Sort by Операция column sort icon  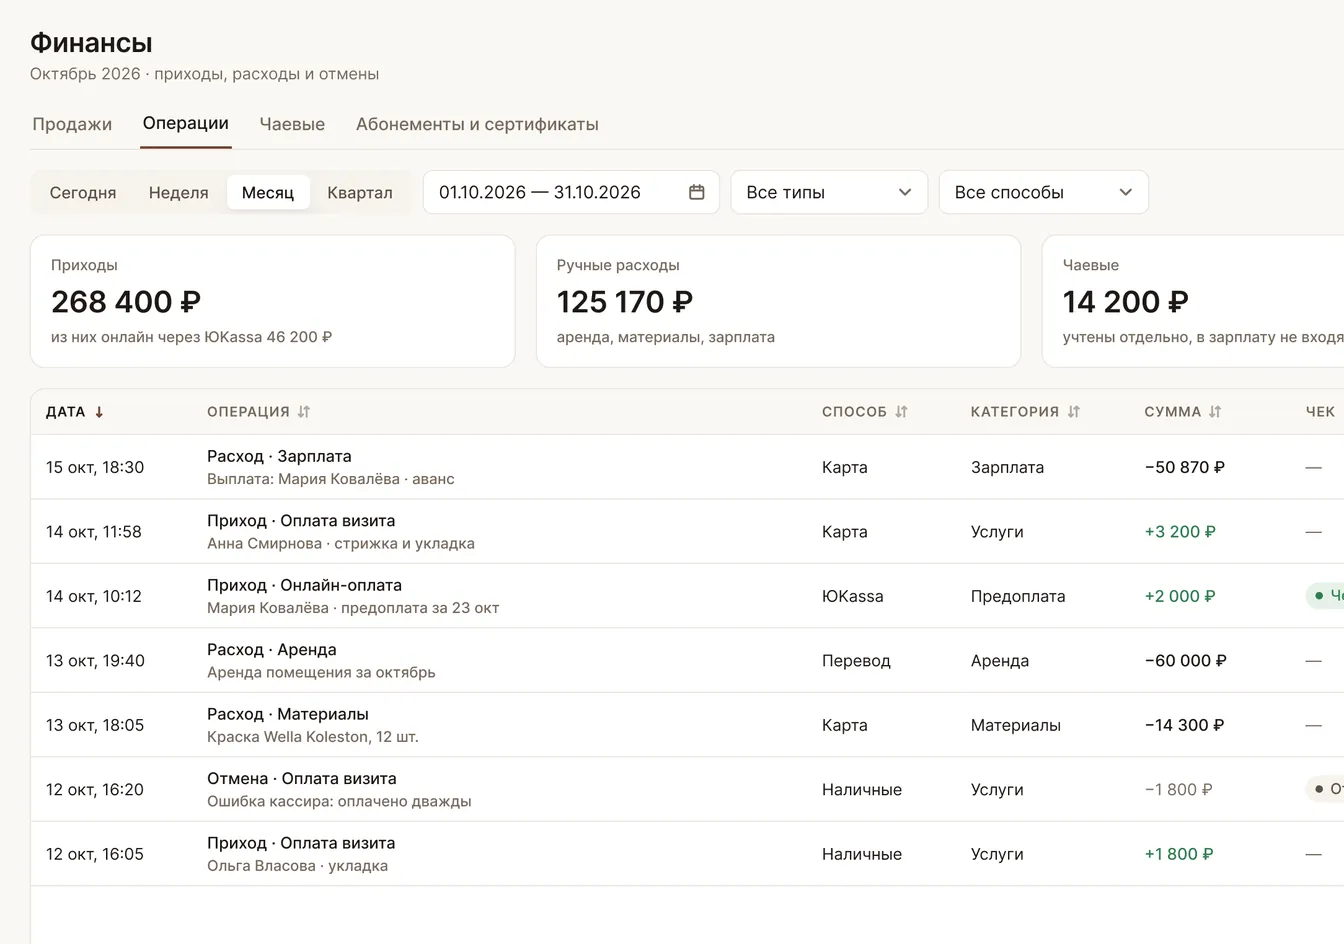304,412
